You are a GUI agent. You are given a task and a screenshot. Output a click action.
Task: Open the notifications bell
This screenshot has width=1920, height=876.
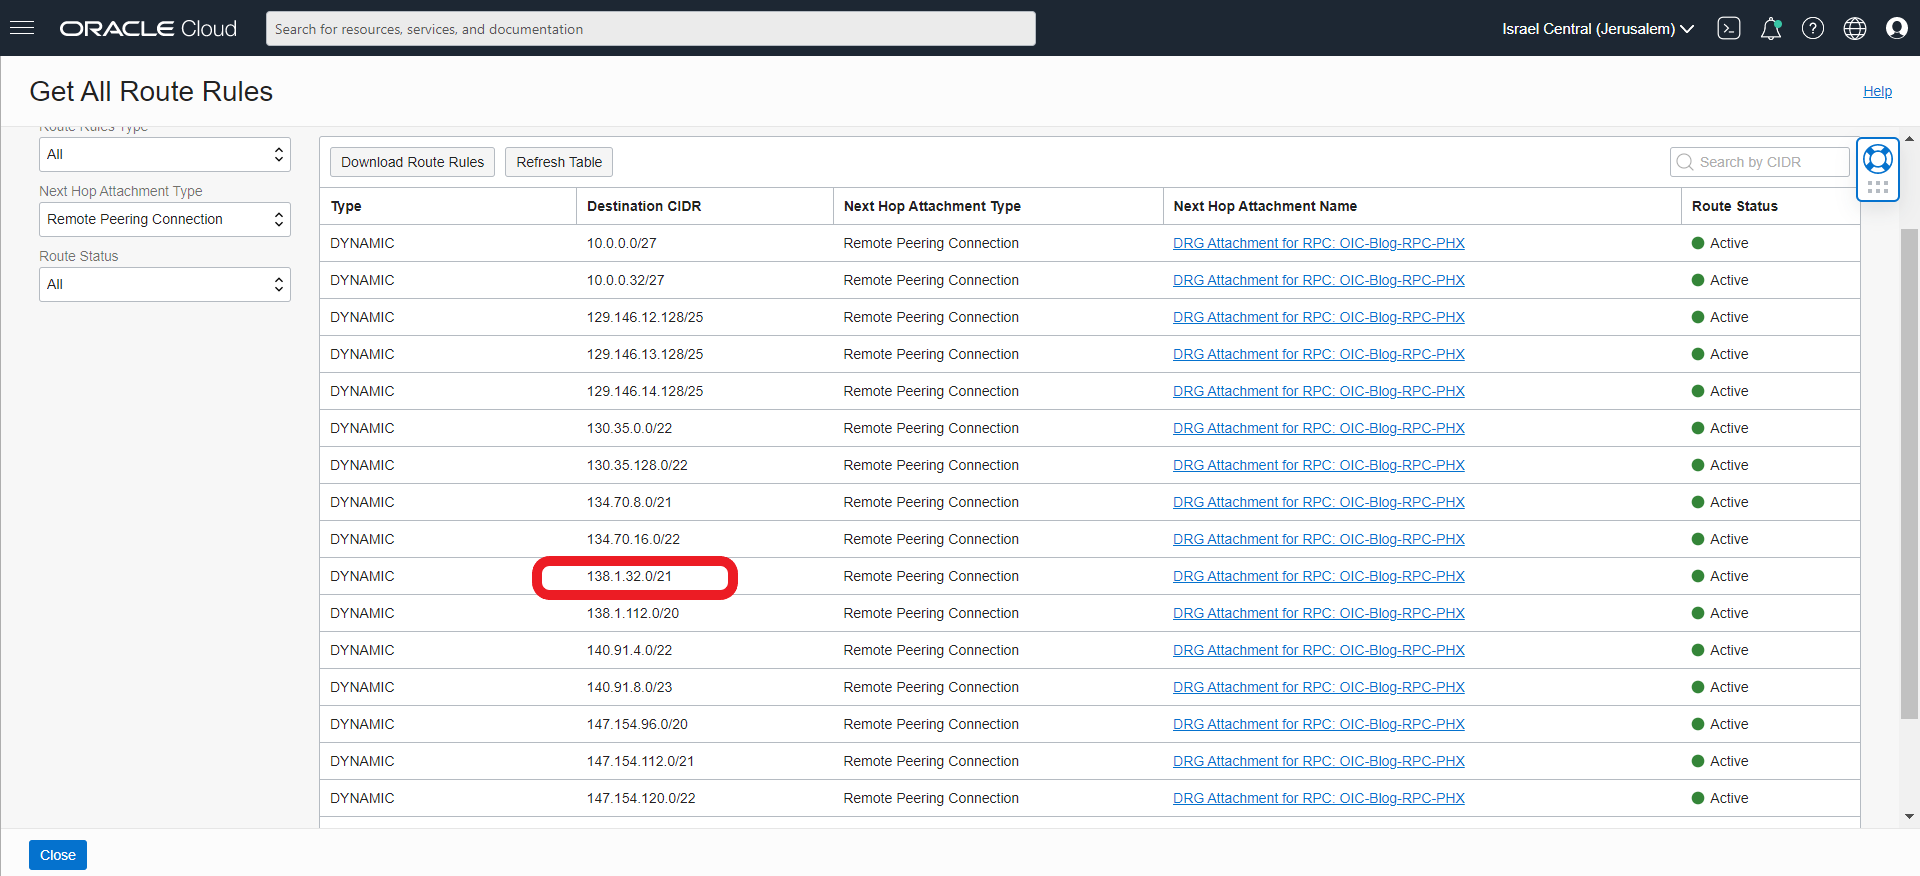tap(1770, 28)
